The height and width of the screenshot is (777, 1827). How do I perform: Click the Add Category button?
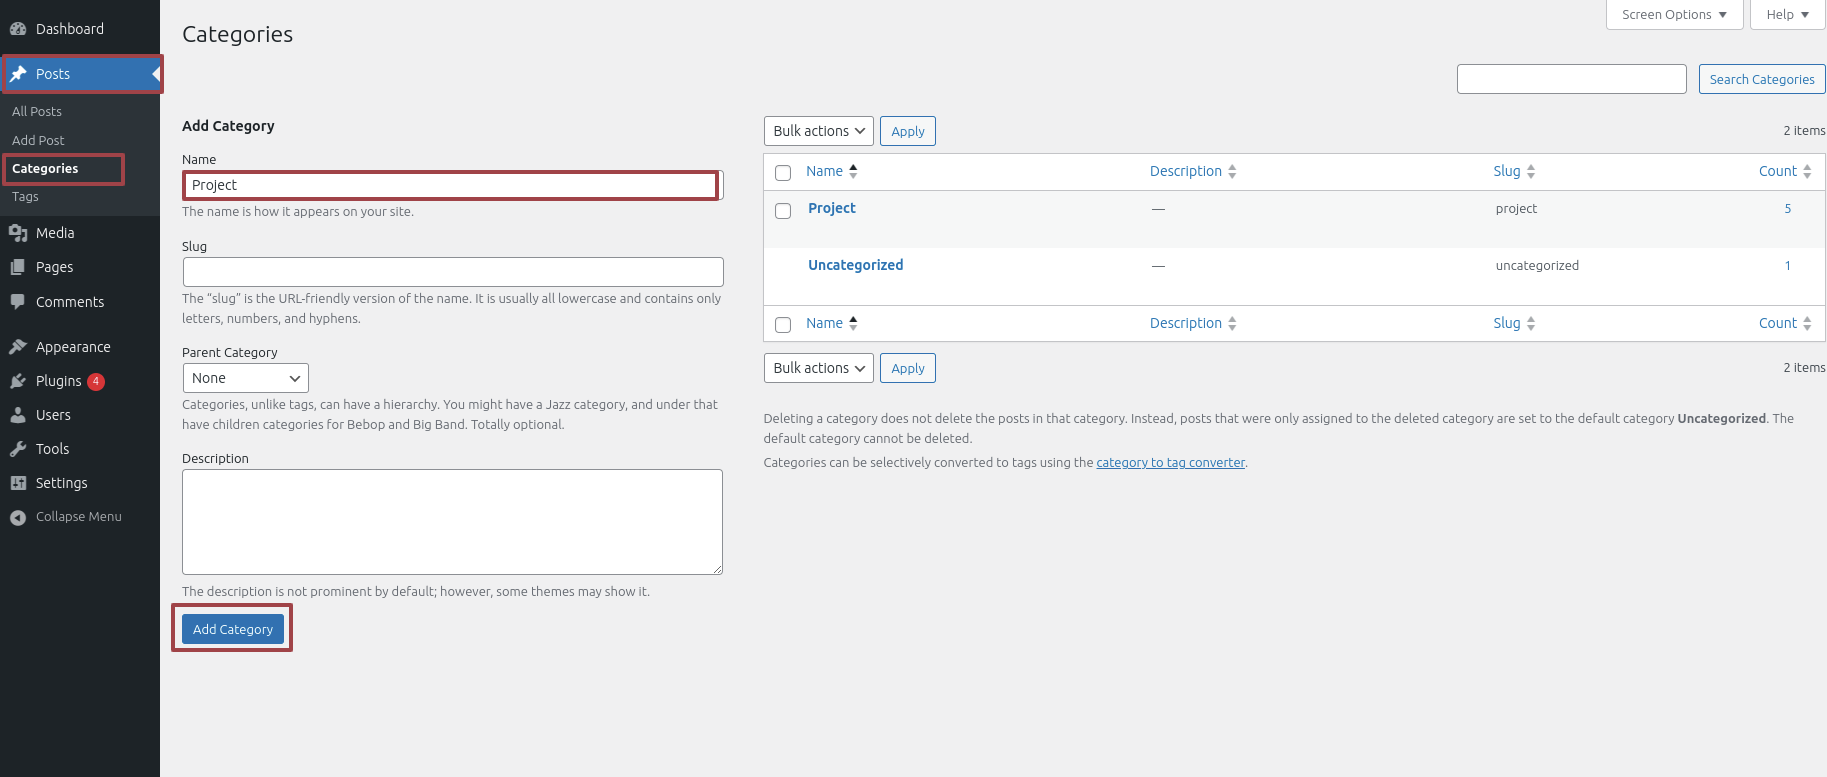point(233,629)
